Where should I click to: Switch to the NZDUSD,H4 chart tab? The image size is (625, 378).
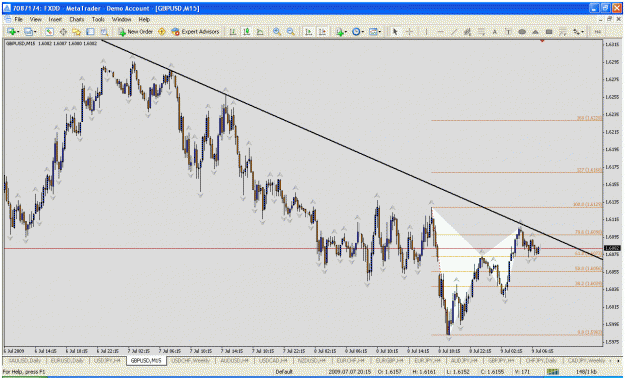tap(312, 360)
